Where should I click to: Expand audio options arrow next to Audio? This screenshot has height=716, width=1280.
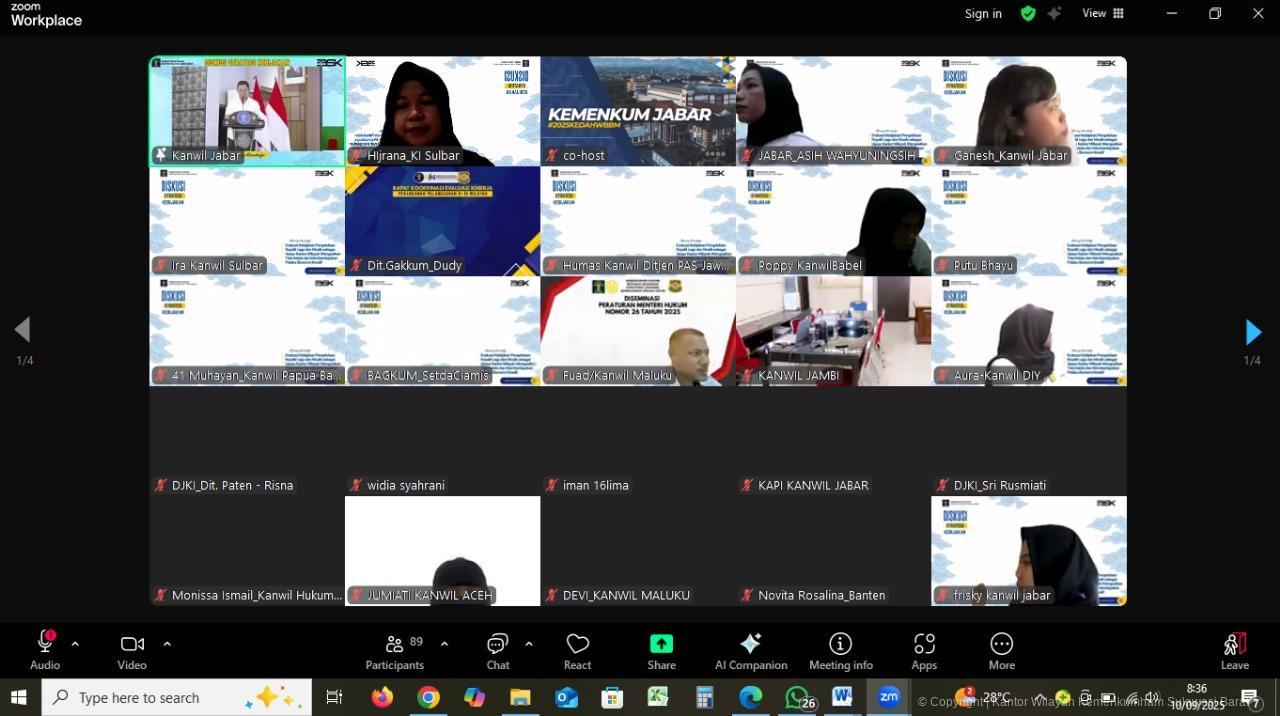[x=75, y=644]
